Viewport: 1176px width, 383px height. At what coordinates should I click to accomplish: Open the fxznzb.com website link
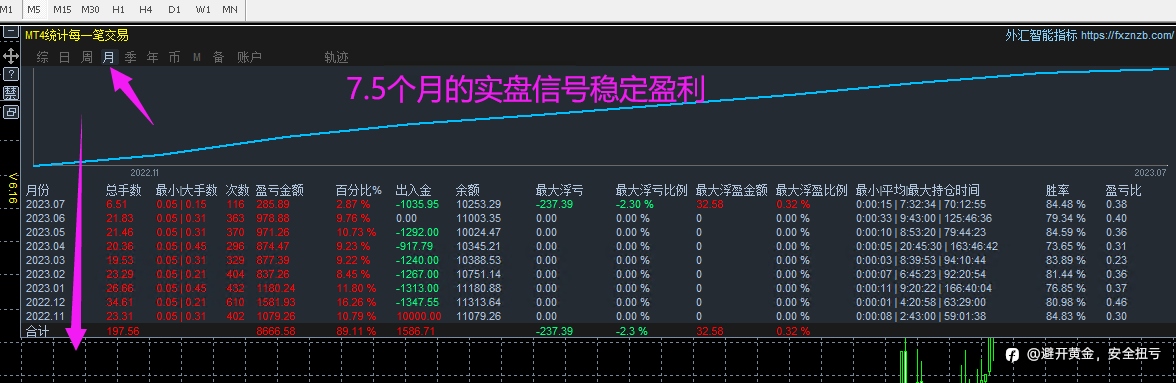point(1128,35)
